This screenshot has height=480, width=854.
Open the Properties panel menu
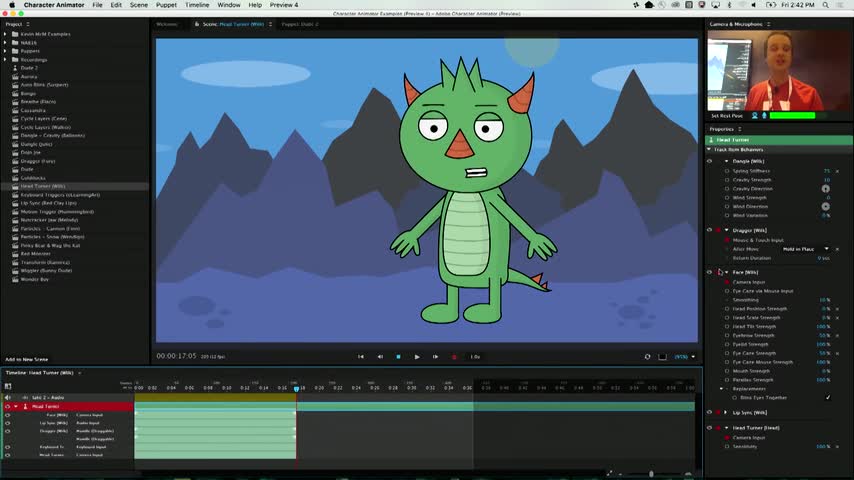click(740, 129)
